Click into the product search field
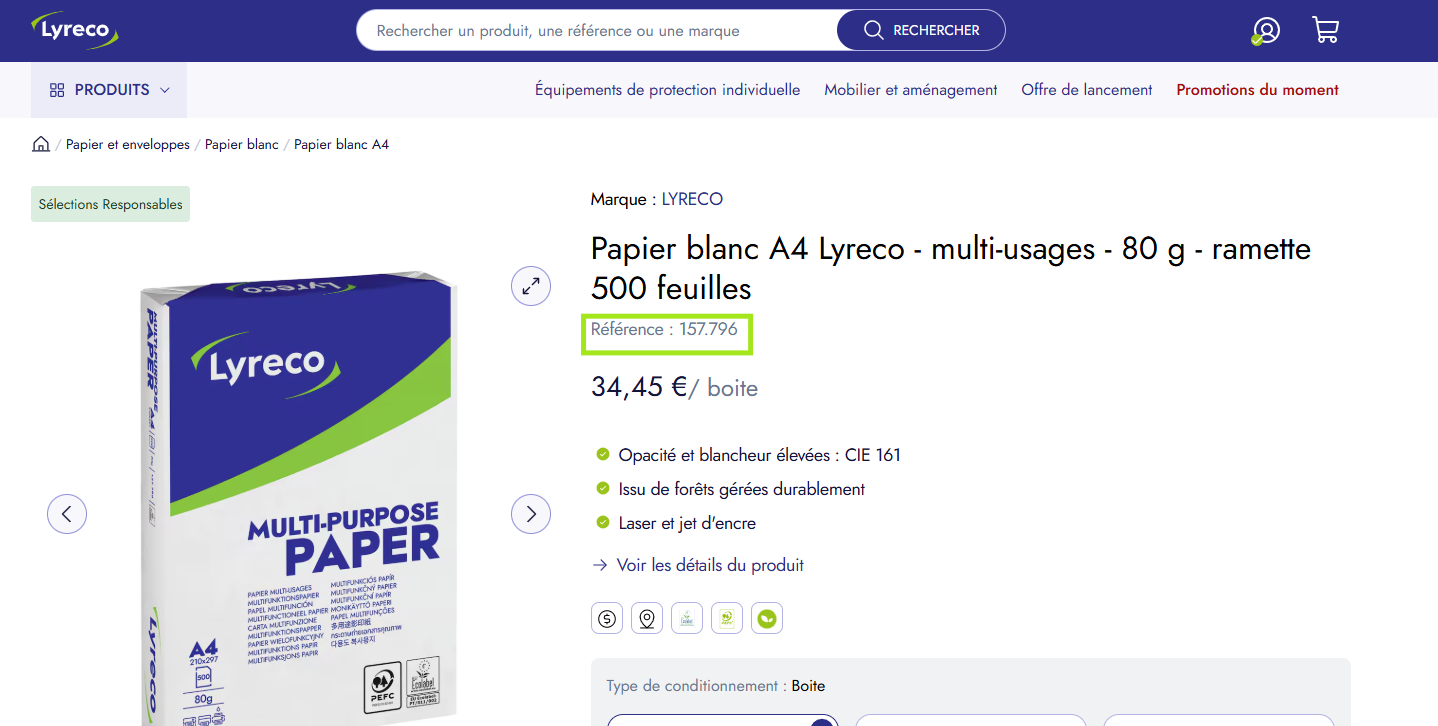Viewport: 1438px width, 726px height. 597,30
